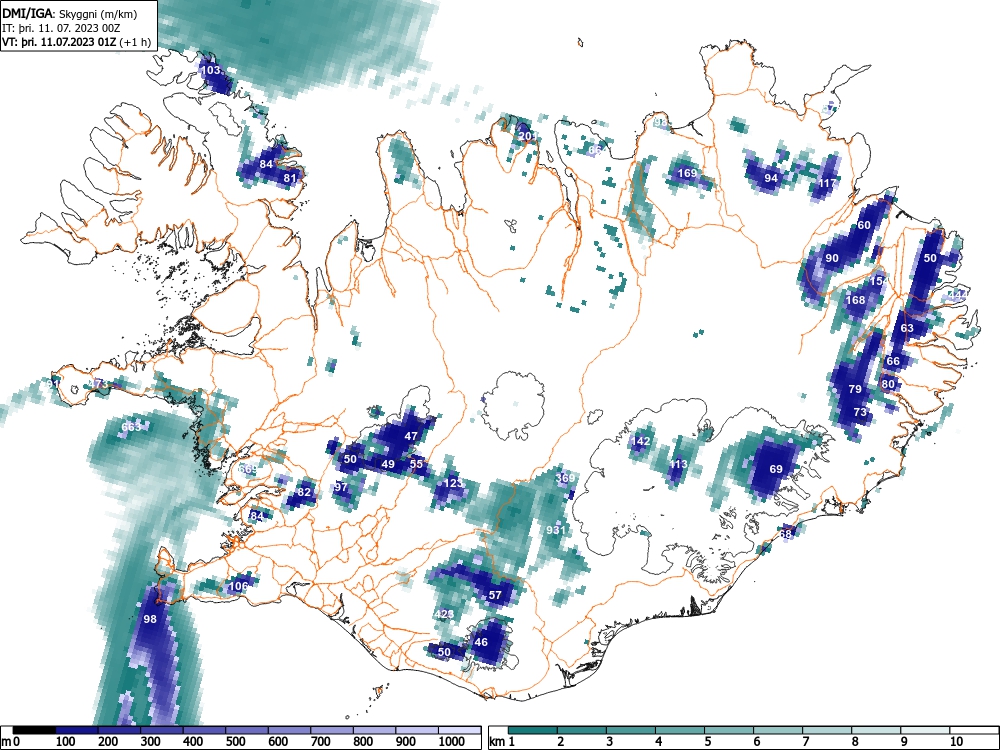
Task: Click the '46' visibility label
Action: point(481,642)
